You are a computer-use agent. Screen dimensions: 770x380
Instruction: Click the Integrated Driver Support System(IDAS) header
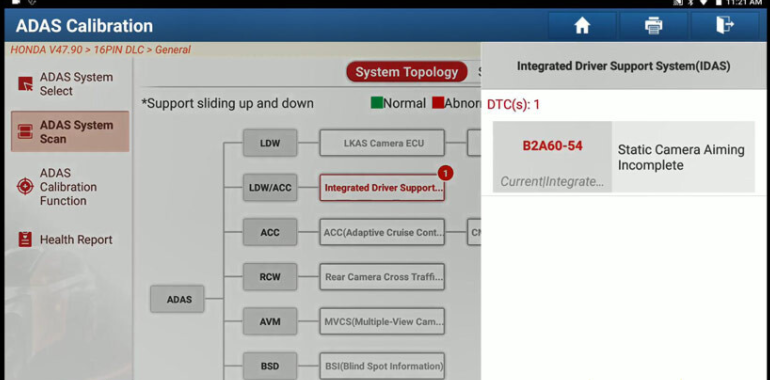[623, 66]
